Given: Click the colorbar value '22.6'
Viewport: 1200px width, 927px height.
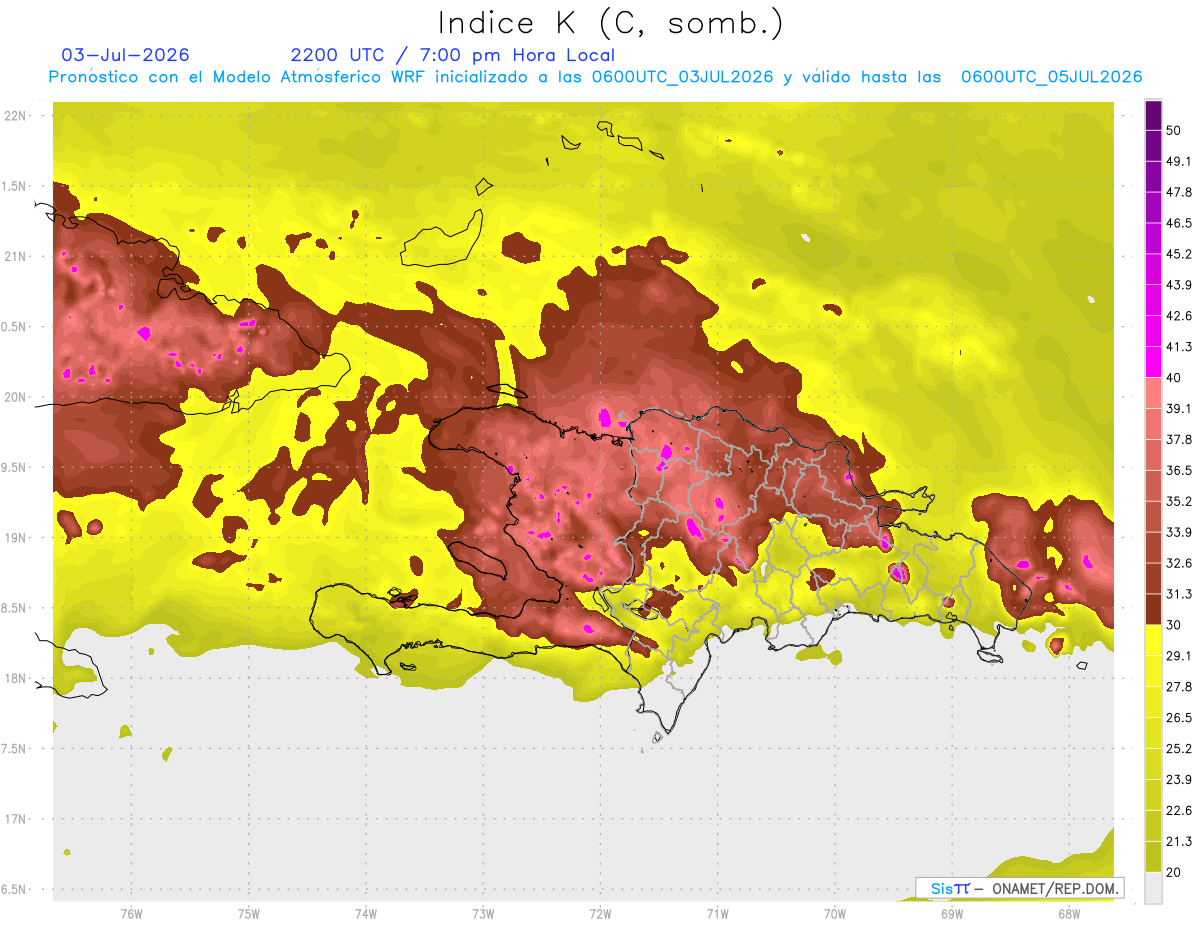Looking at the screenshot, I should (x=1179, y=811).
